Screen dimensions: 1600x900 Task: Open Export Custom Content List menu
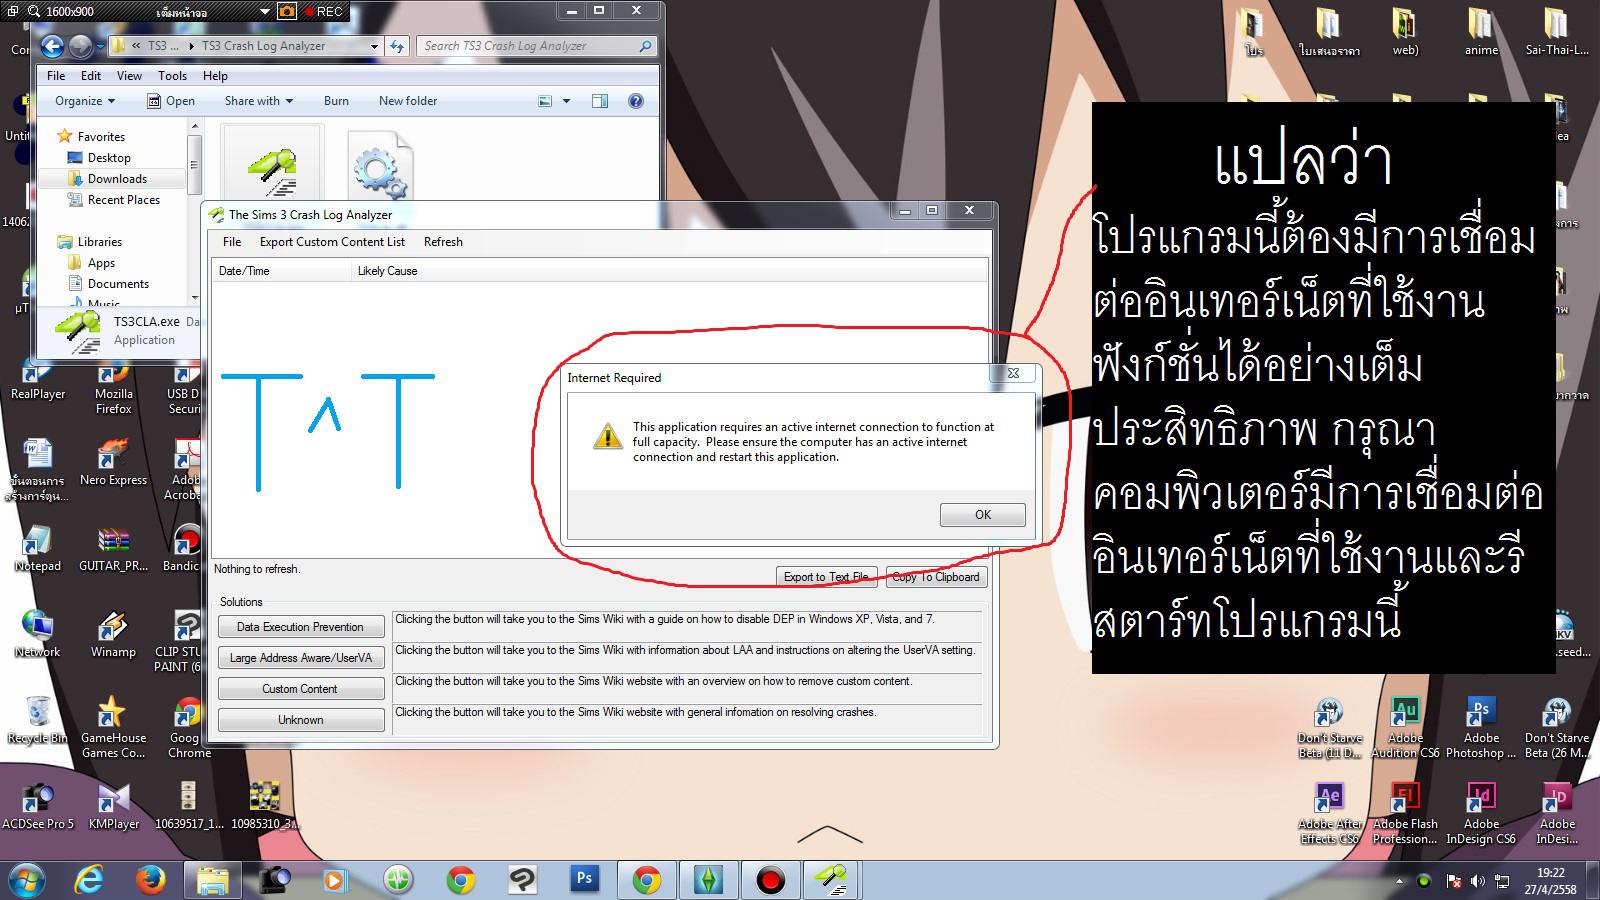332,242
